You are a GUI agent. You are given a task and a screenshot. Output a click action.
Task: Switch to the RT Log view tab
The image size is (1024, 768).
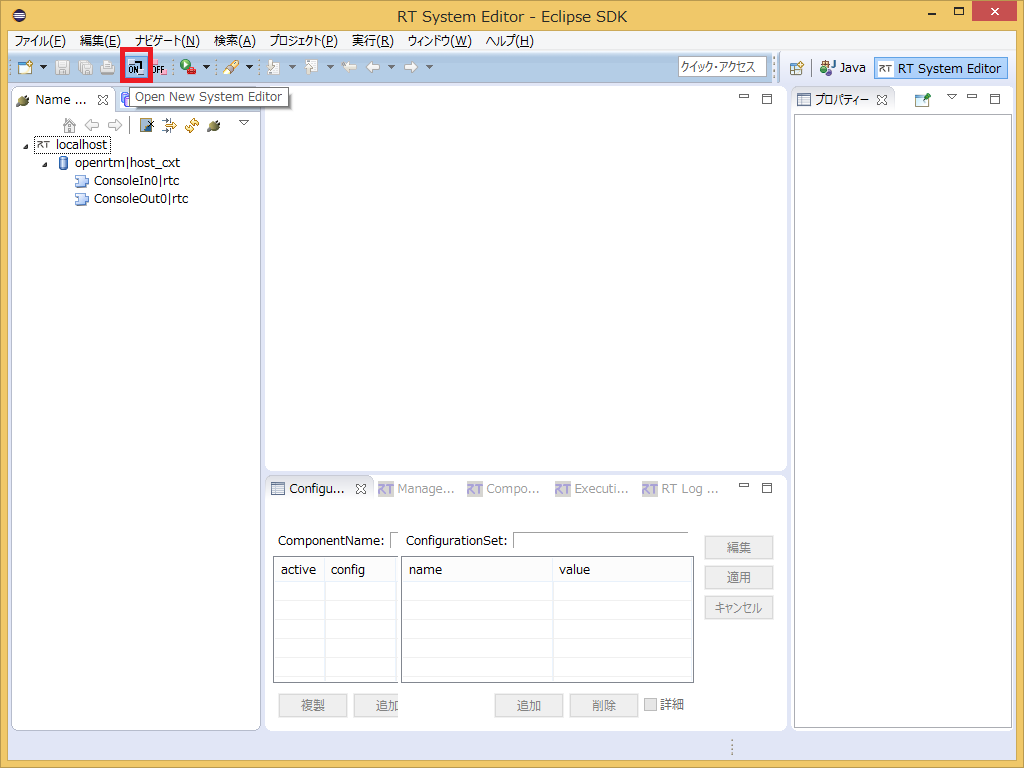(x=680, y=488)
